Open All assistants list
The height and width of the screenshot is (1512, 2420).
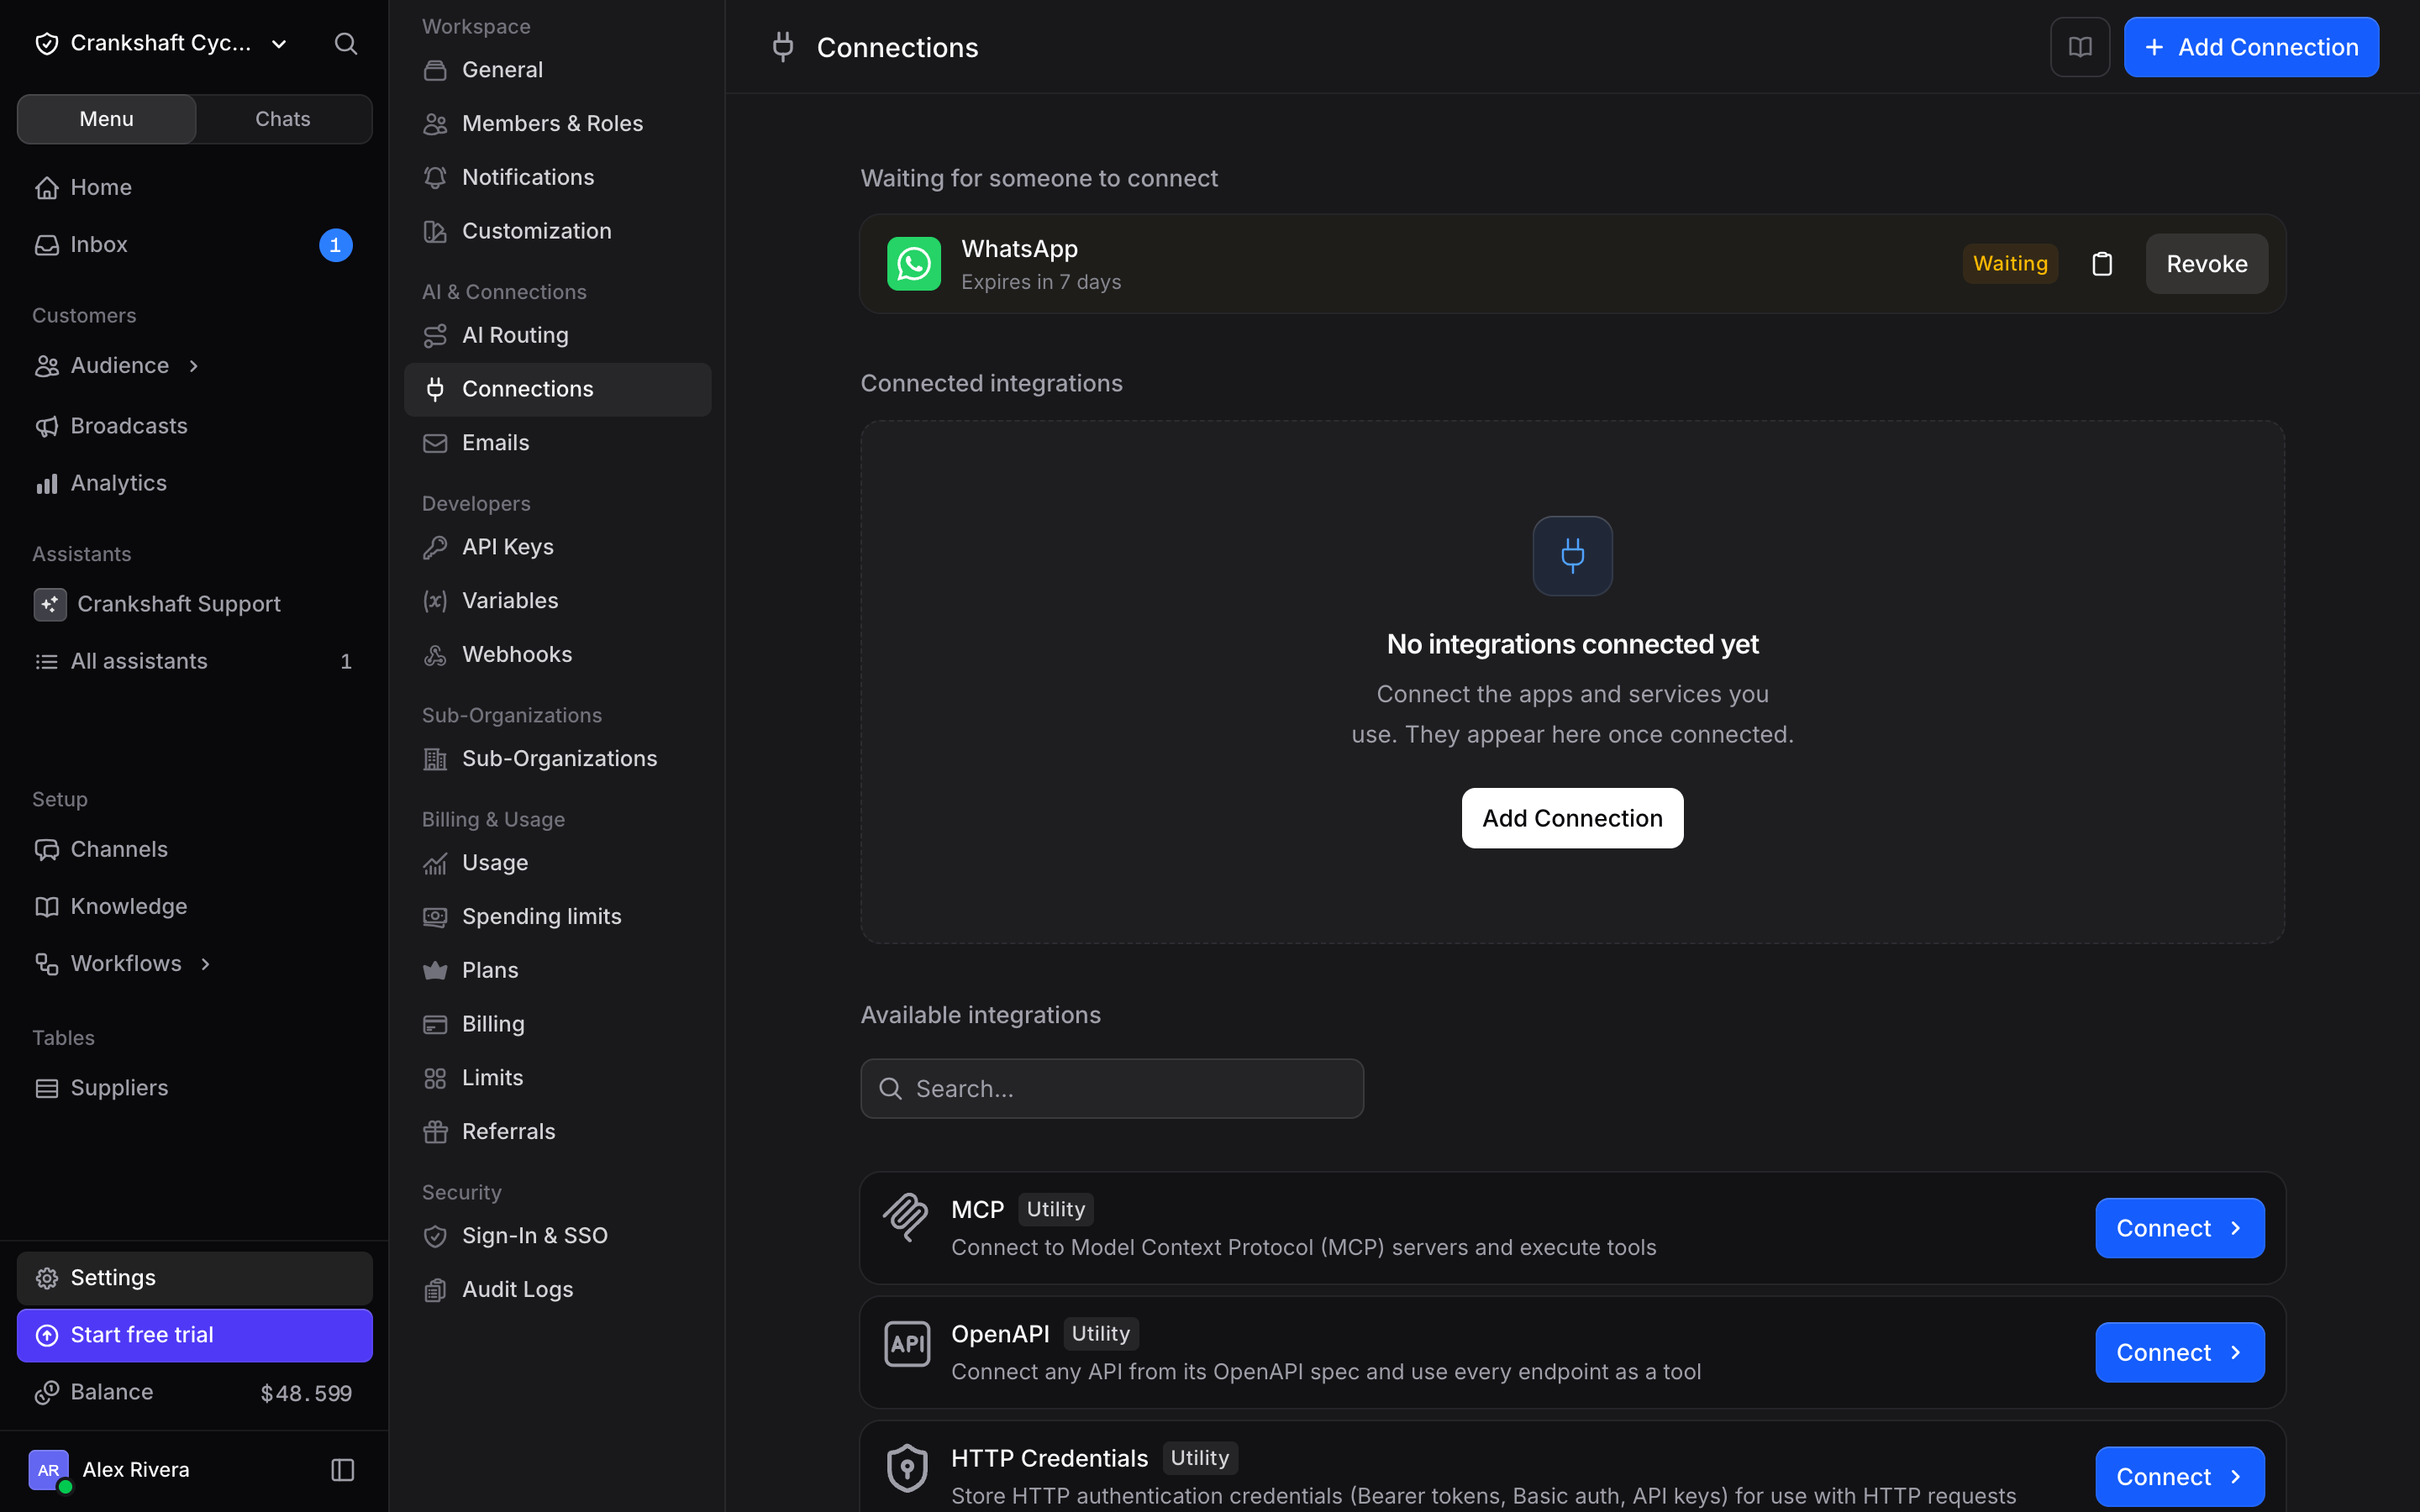195,661
